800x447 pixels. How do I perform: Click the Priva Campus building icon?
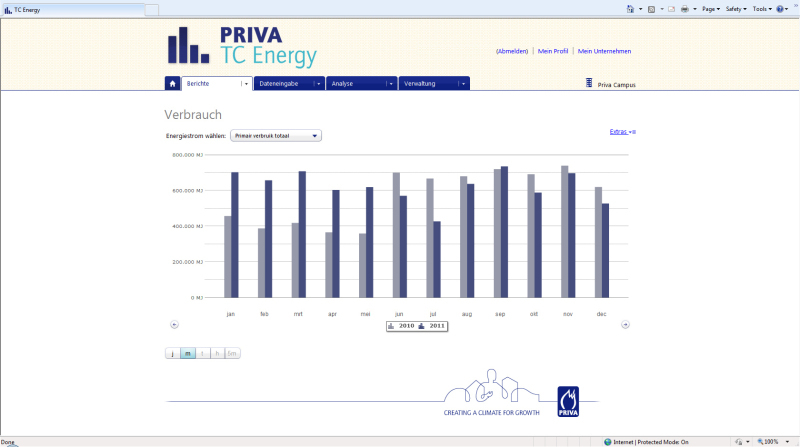pos(589,83)
